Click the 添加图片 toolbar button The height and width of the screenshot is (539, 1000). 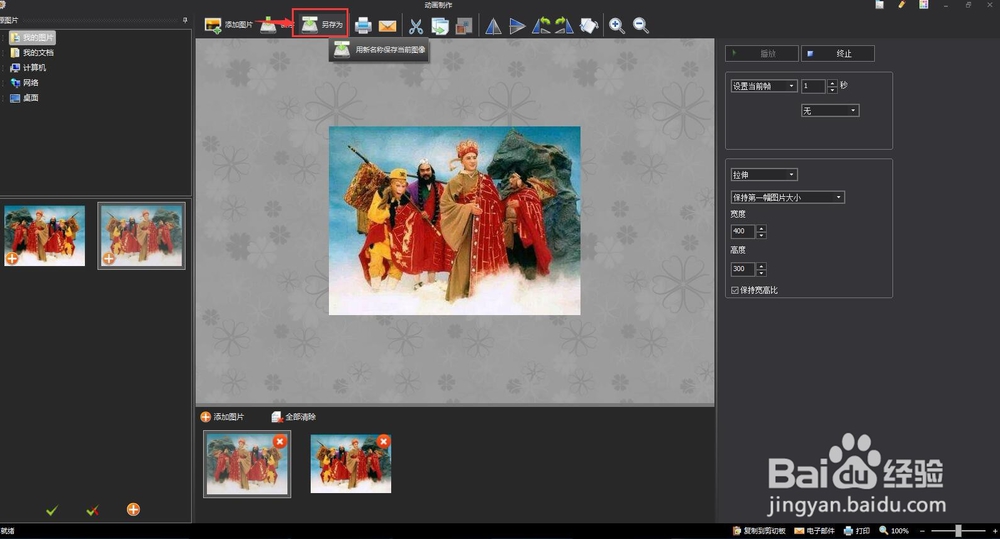tap(229, 25)
